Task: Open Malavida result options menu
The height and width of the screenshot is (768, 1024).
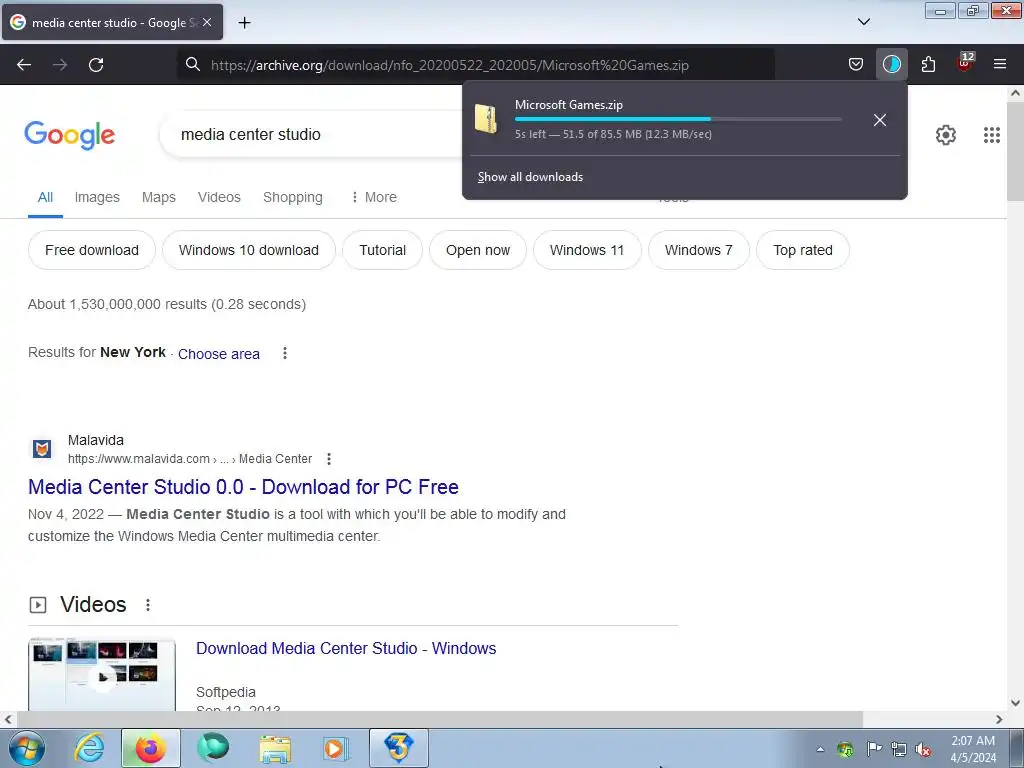Action: (329, 459)
